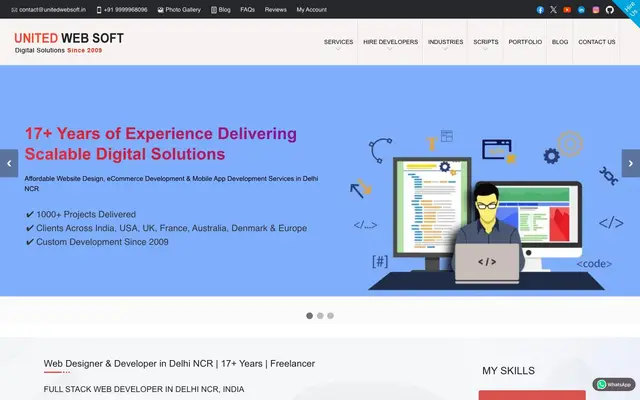Open the Contact Us menu item
This screenshot has height=400, width=640.
(x=597, y=42)
